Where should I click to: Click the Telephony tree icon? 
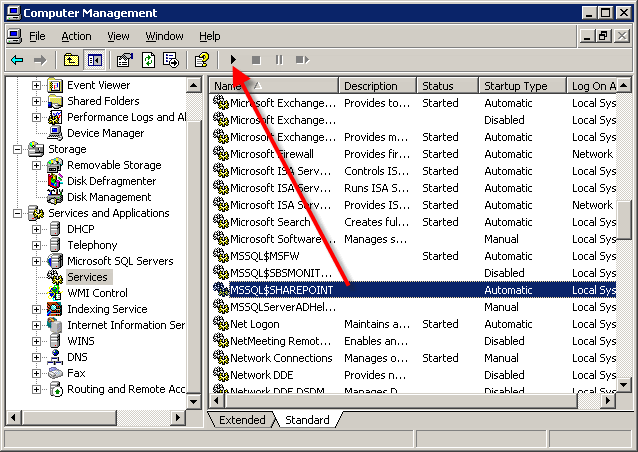click(55, 245)
